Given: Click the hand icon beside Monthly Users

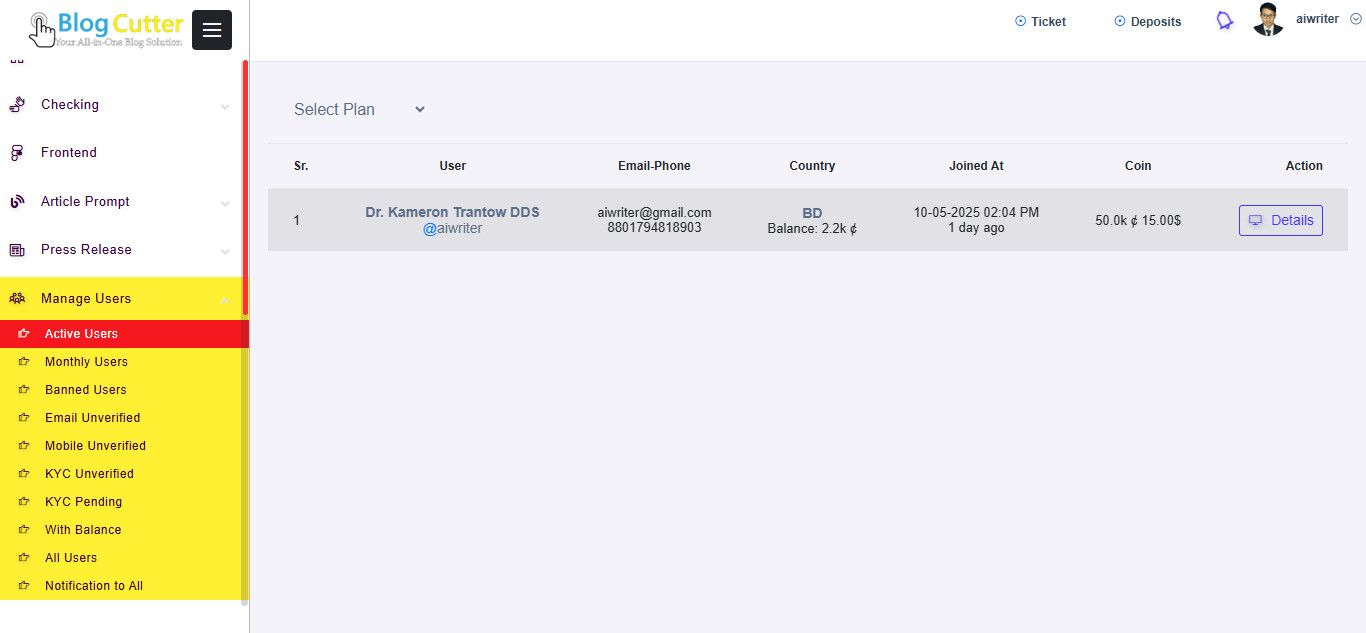Looking at the screenshot, I should pos(24,362).
